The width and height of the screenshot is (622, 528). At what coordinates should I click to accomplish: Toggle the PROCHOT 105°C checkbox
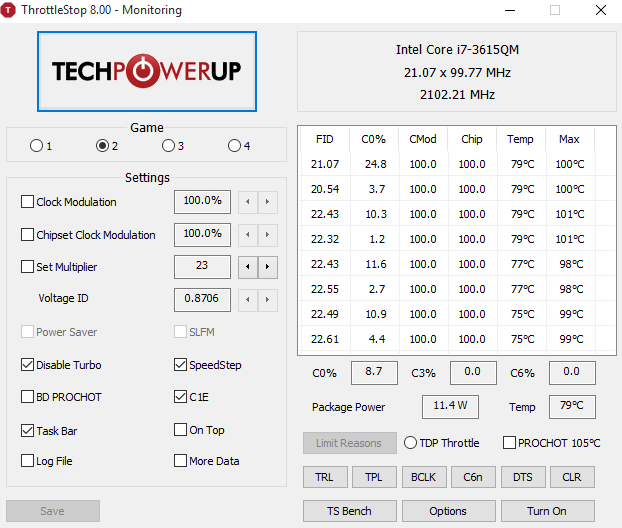coord(509,443)
